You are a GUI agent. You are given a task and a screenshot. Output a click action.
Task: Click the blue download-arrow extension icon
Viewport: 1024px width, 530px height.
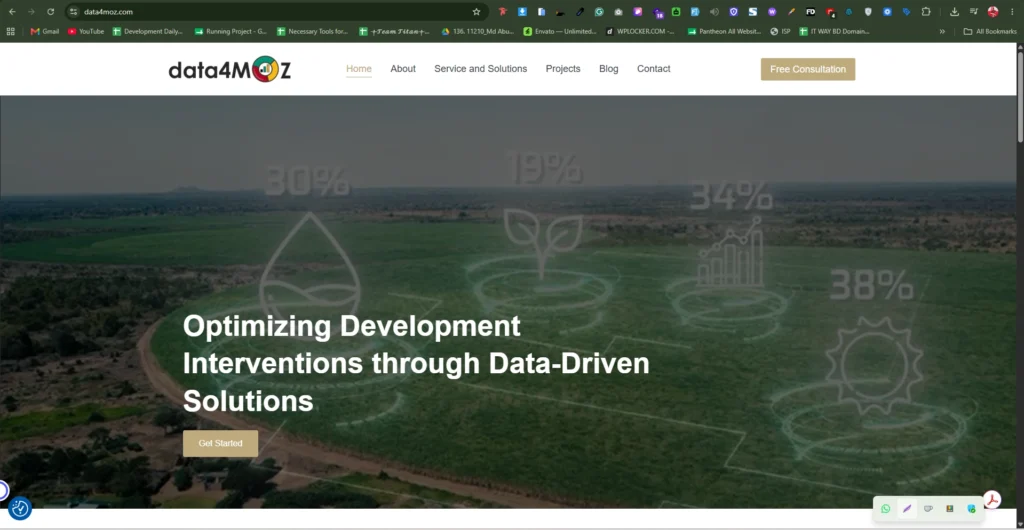click(522, 12)
